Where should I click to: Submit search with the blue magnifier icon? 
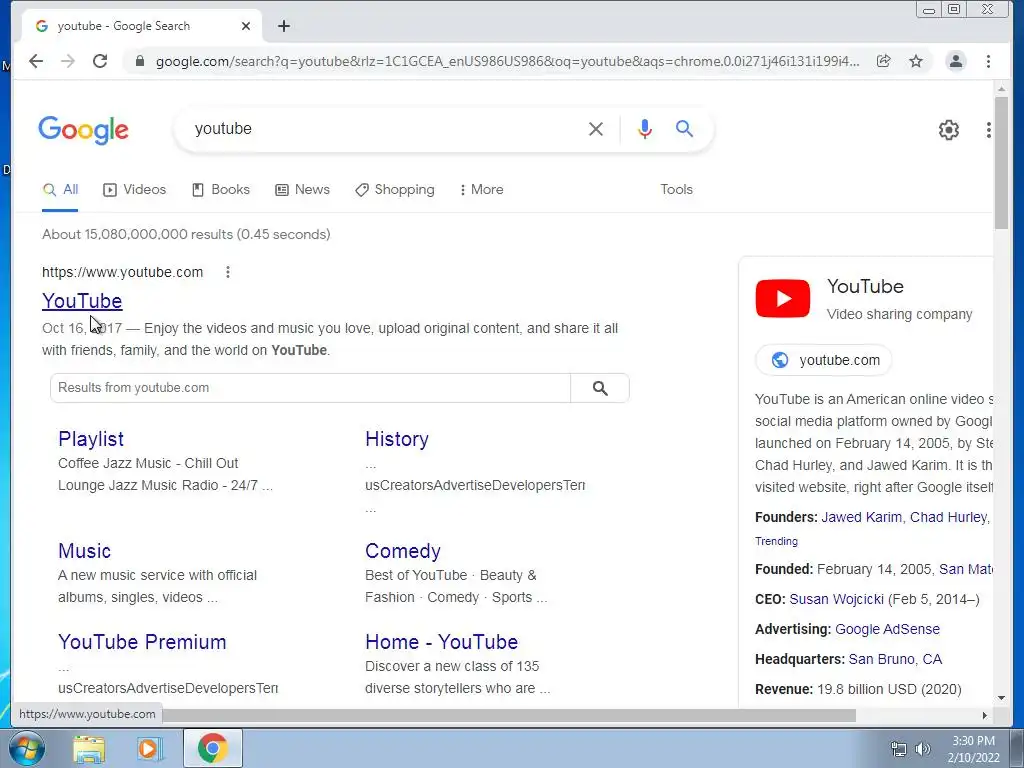684,129
